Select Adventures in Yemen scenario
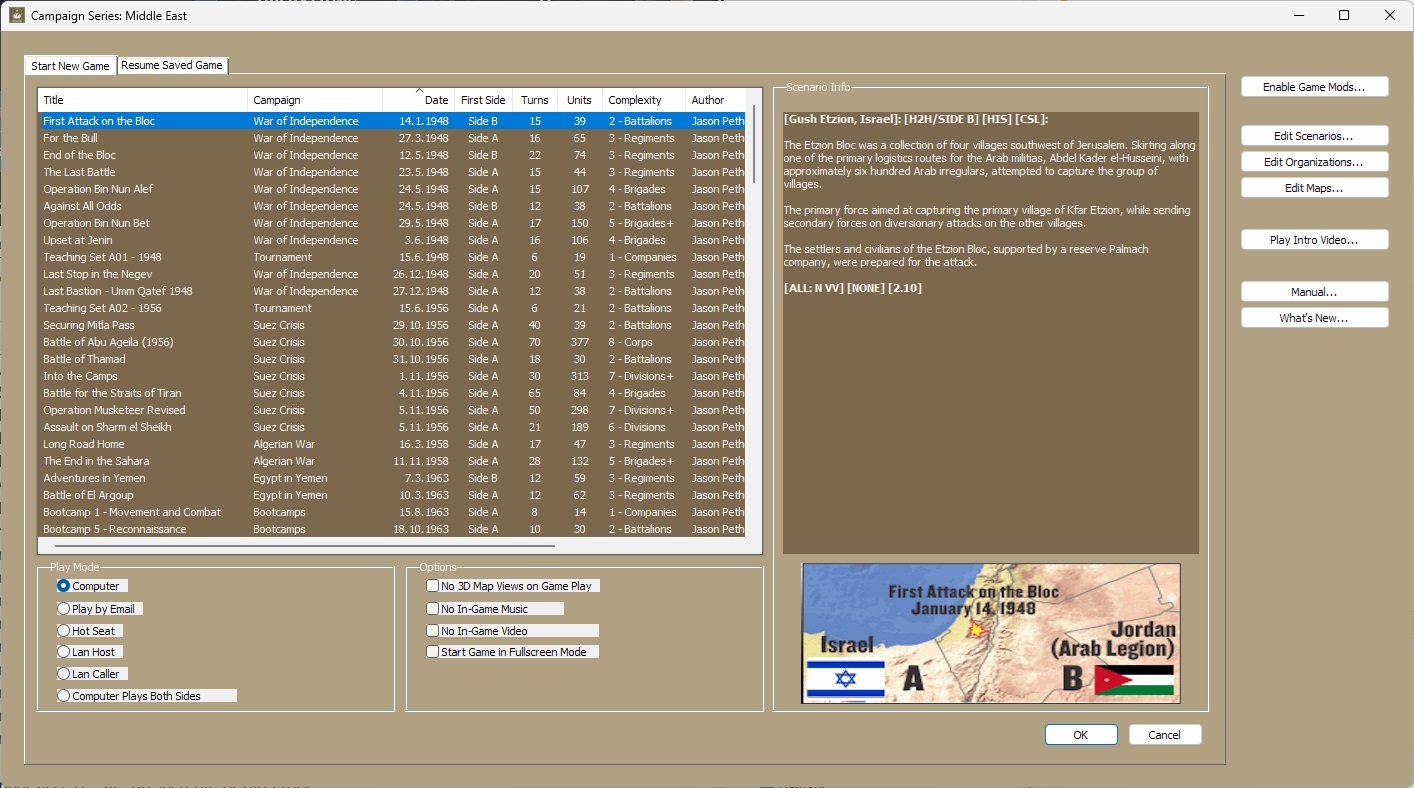The image size is (1414, 788). coord(391,478)
